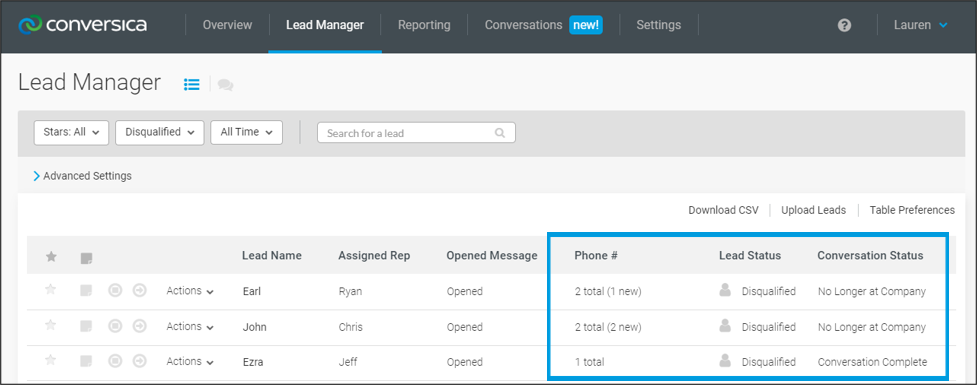Click the star column header icon

51,256
